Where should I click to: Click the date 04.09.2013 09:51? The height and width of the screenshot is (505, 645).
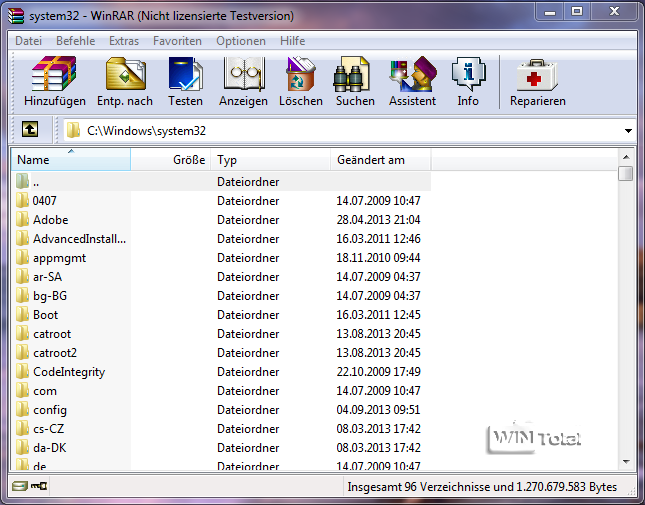378,410
